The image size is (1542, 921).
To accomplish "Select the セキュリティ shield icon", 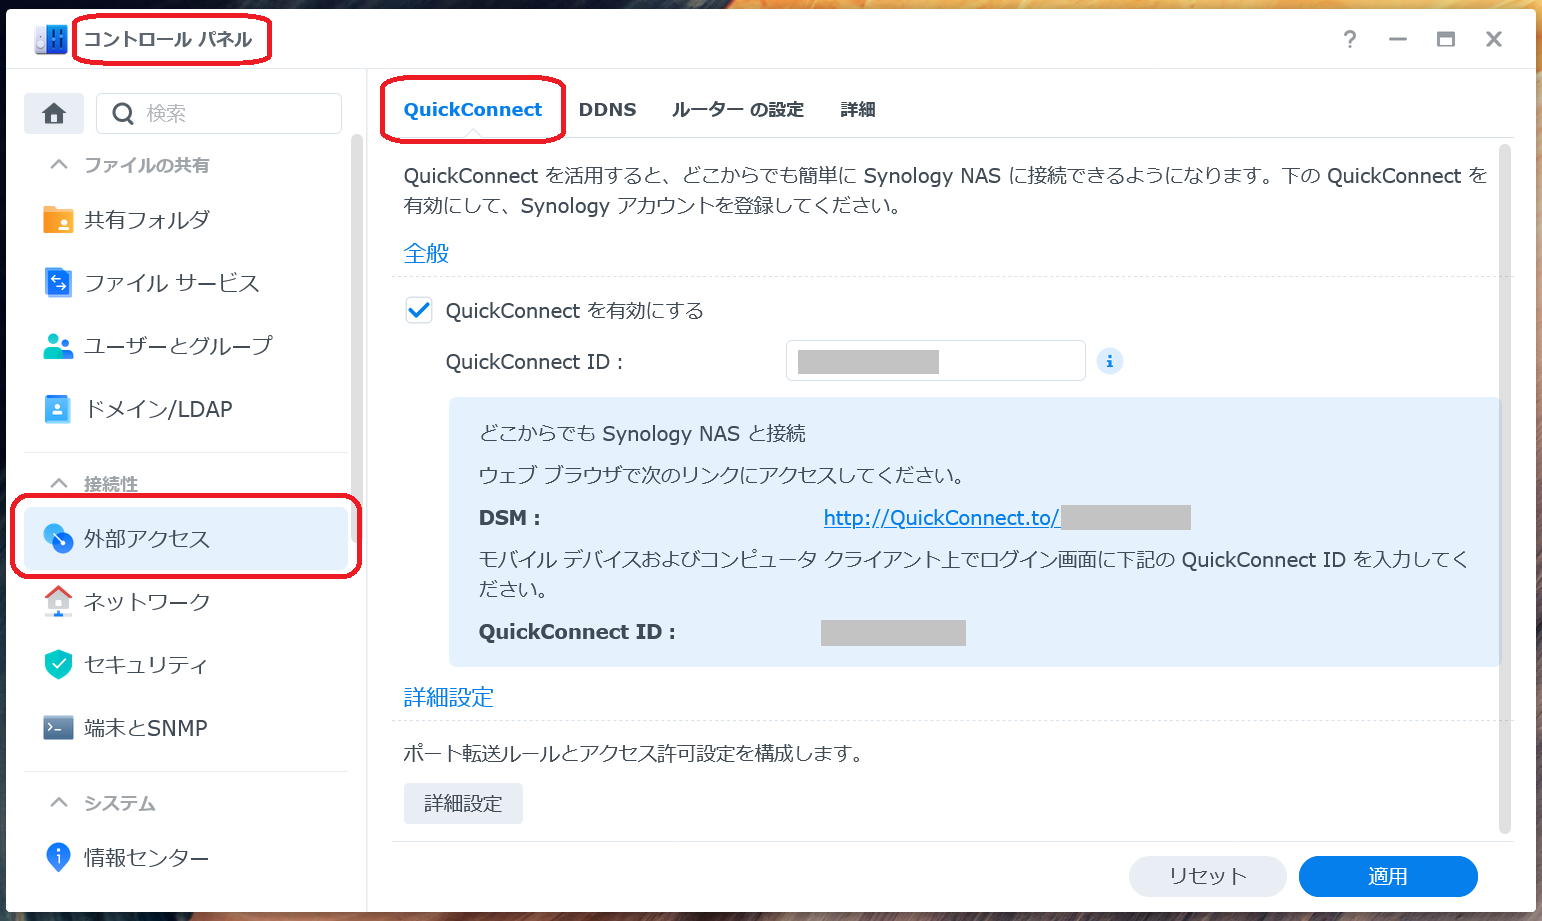I will [x=57, y=664].
